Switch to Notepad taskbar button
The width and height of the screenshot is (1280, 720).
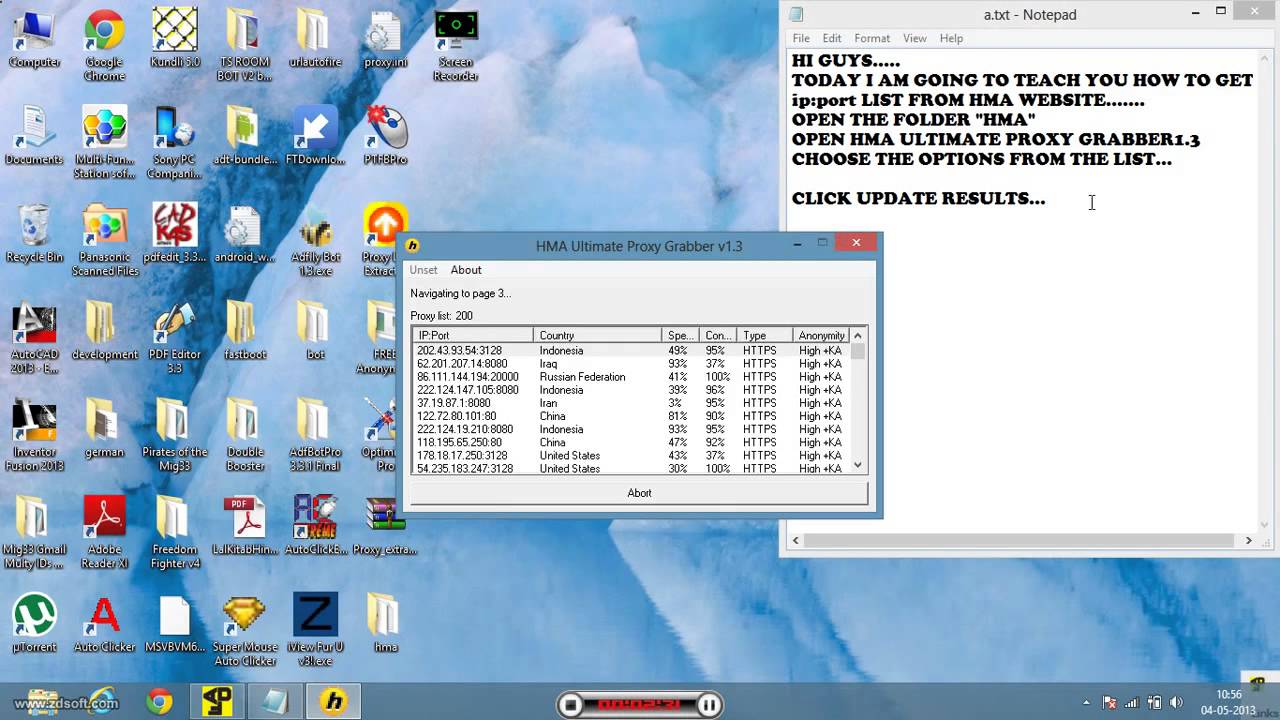coord(275,702)
